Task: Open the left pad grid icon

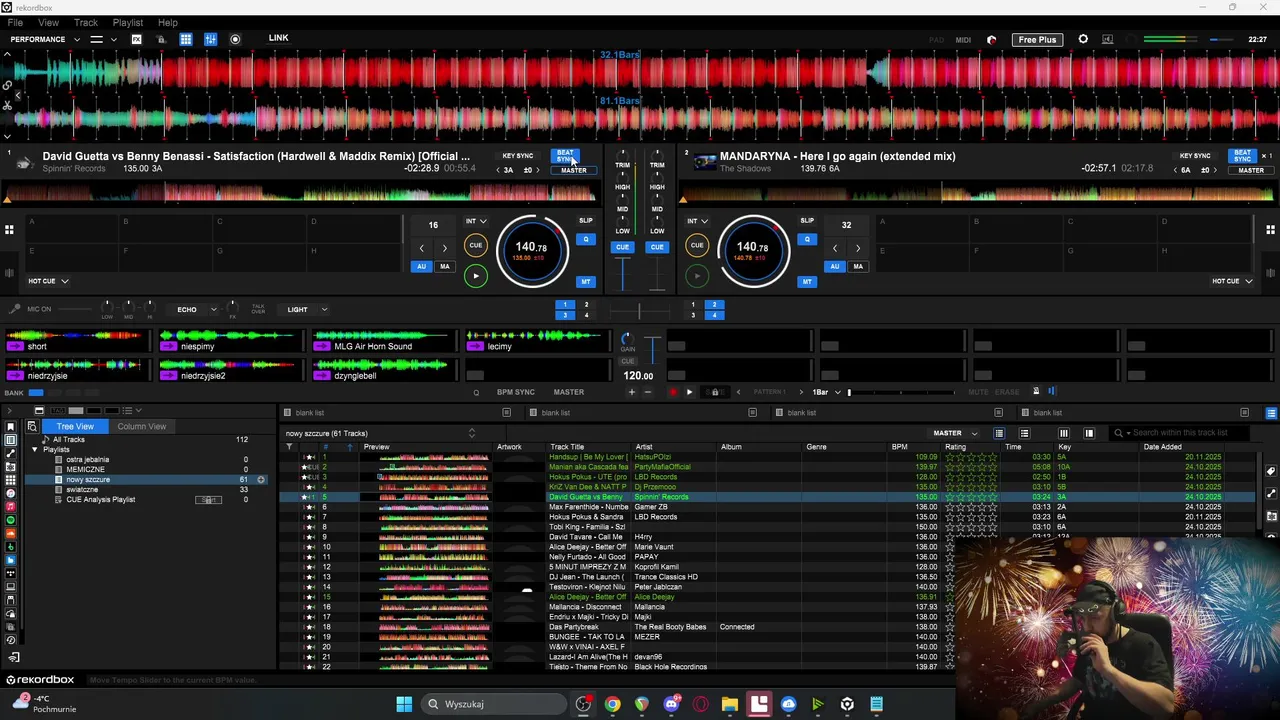Action: [x=9, y=230]
